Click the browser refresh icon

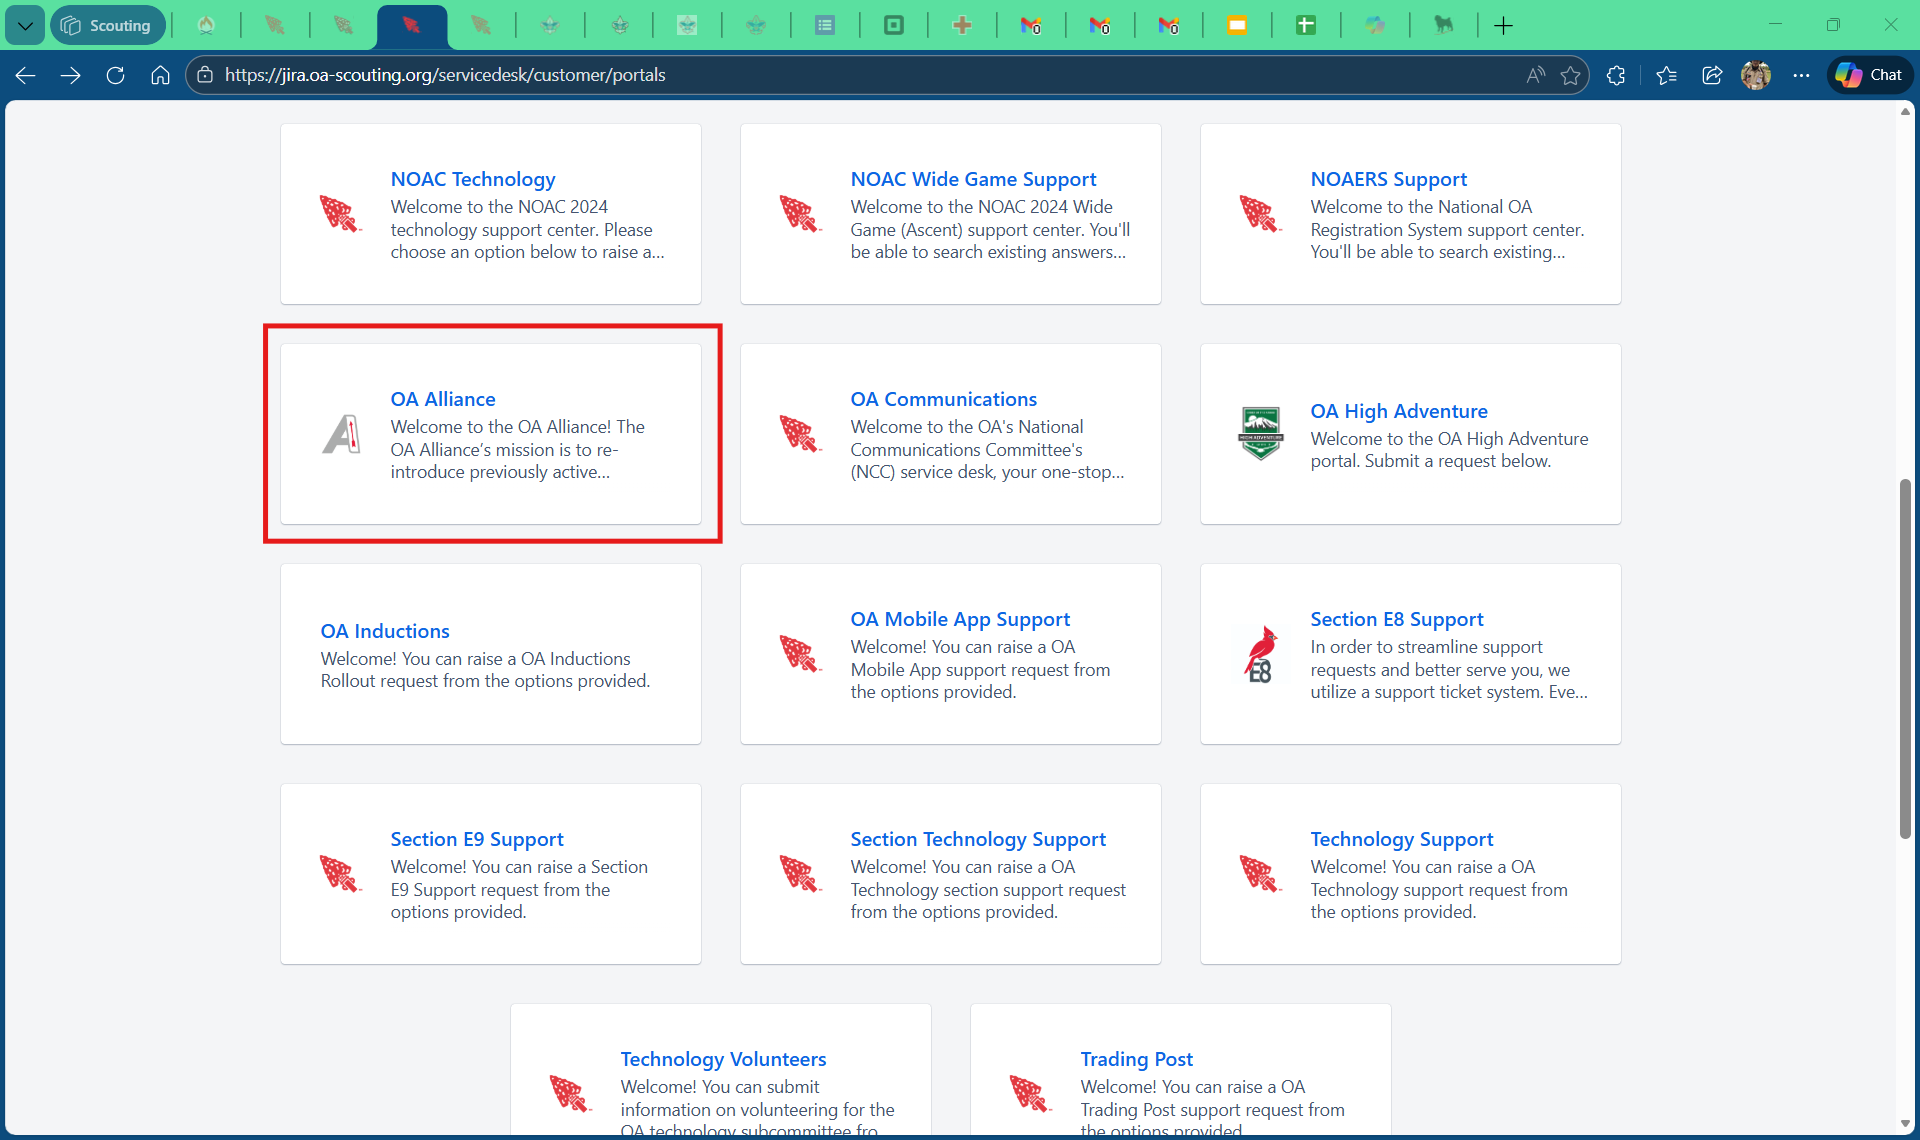(x=115, y=75)
